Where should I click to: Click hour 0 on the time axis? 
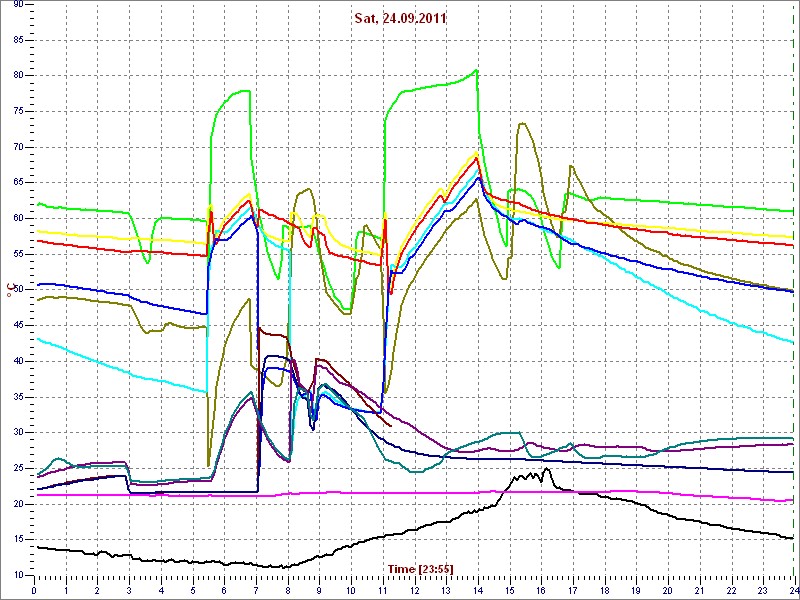[x=34, y=590]
